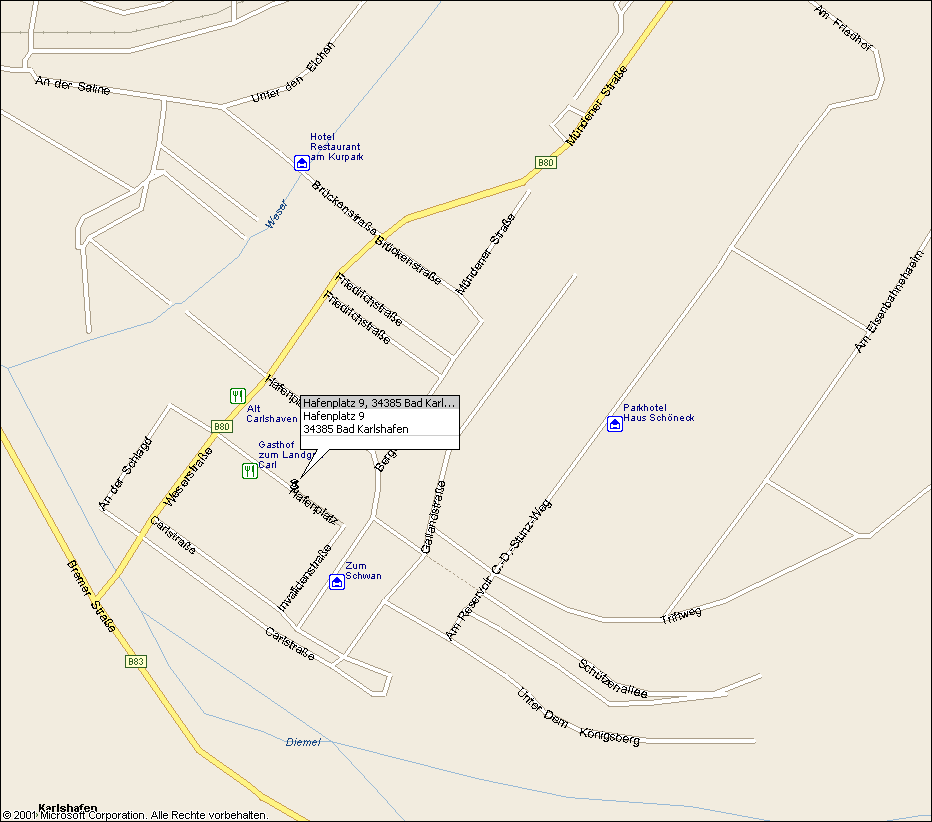Select the Gasthof zum Landgraf Carl restaurant icon
932x822 pixels.
pos(250,471)
